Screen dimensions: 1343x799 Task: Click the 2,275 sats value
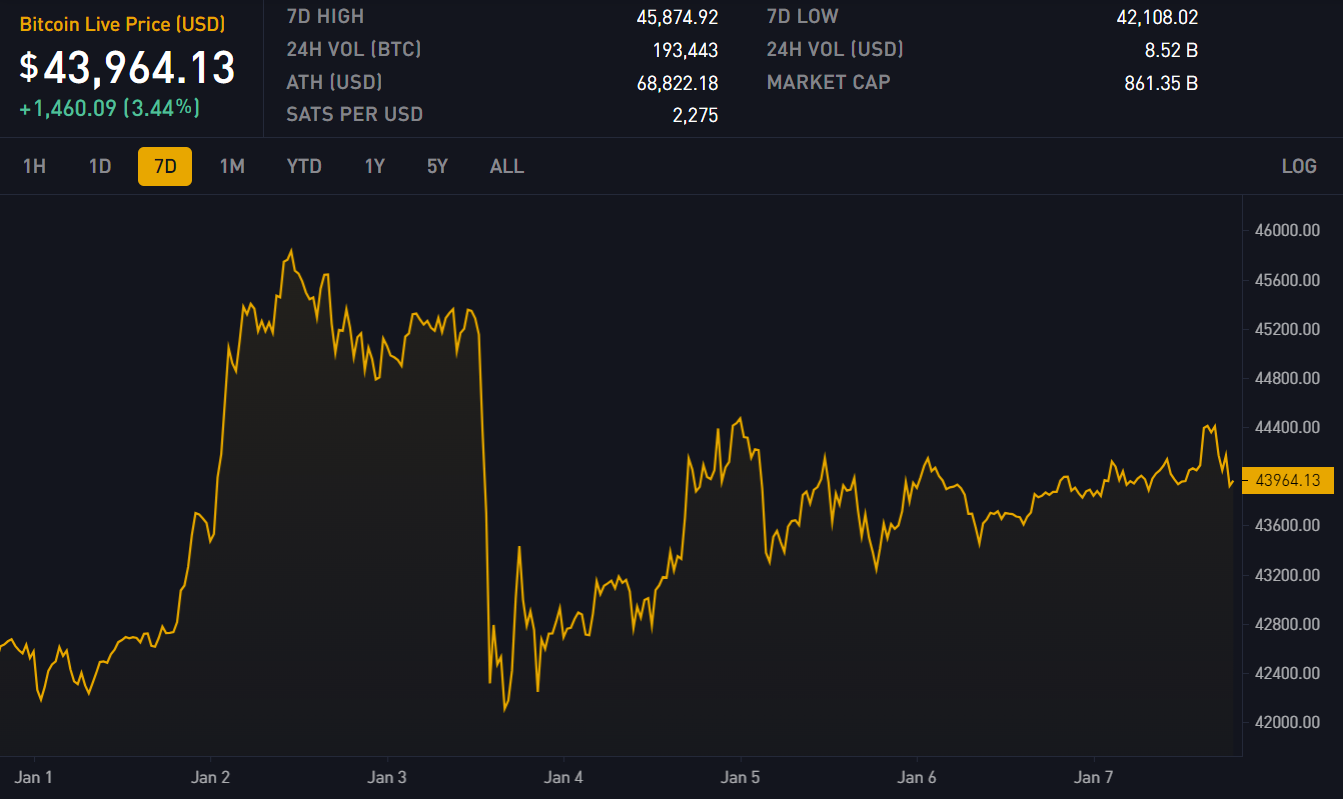(x=695, y=115)
